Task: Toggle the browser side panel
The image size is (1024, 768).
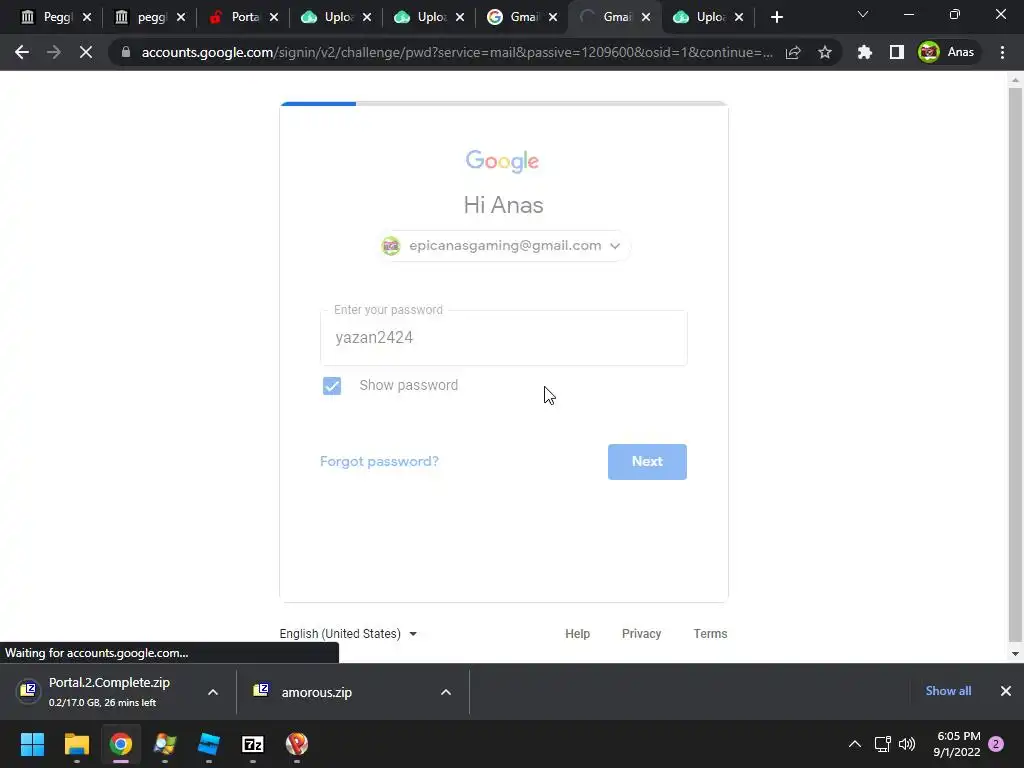Action: 897,52
